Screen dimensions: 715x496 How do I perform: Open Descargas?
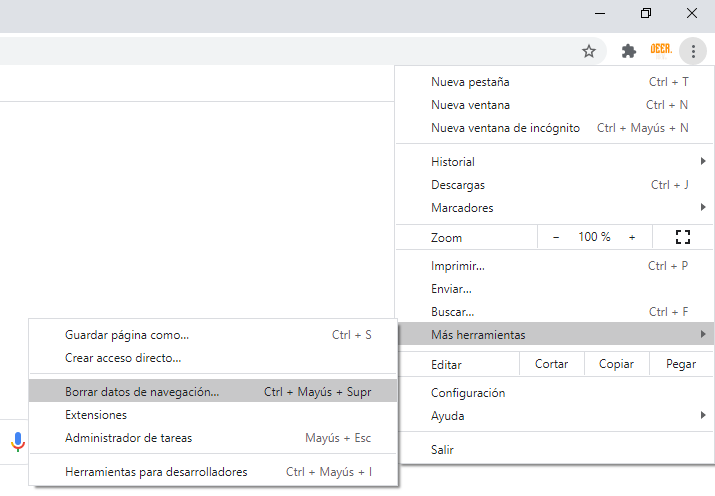click(554, 185)
